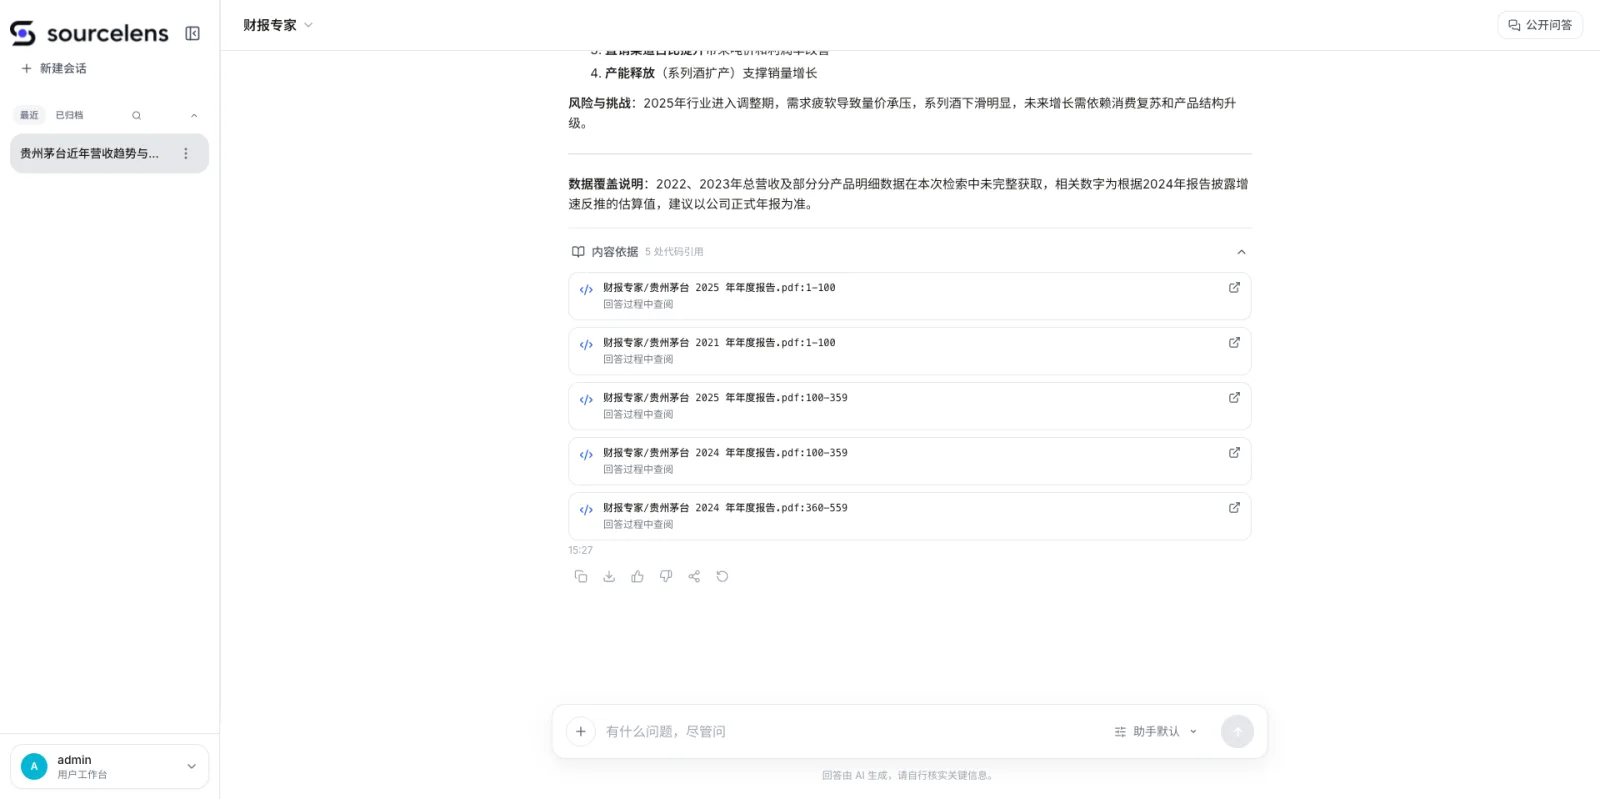
Task: Click the 风险与挑战 heading text
Action: tap(600, 103)
